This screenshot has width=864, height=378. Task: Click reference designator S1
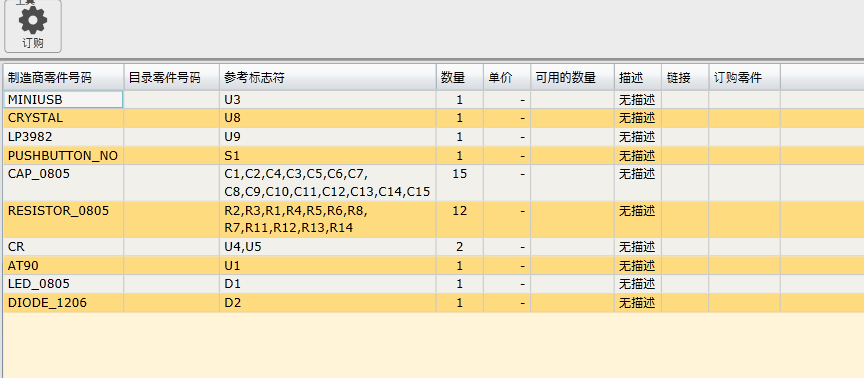click(x=232, y=155)
